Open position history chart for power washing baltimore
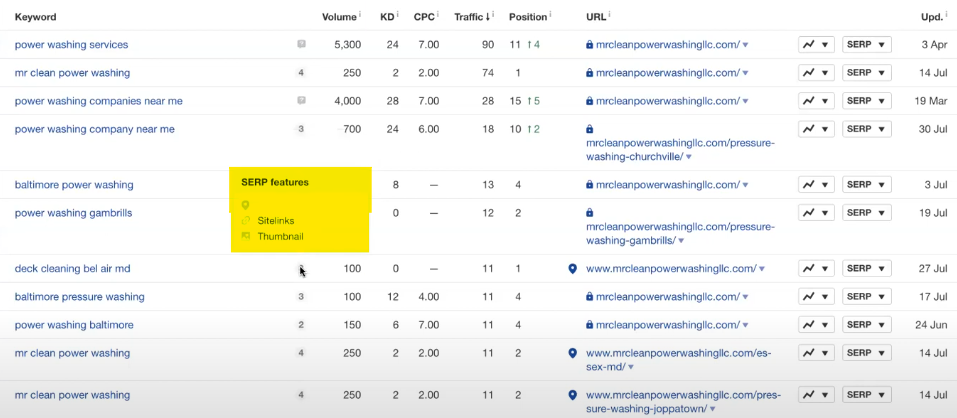Image resolution: width=957 pixels, height=418 pixels. [x=816, y=325]
